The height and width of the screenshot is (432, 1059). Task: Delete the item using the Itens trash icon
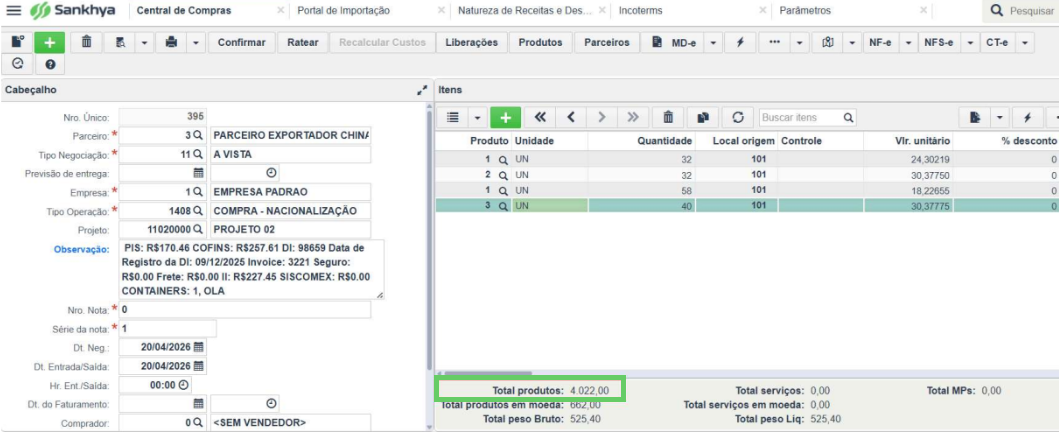pyautogui.click(x=668, y=117)
